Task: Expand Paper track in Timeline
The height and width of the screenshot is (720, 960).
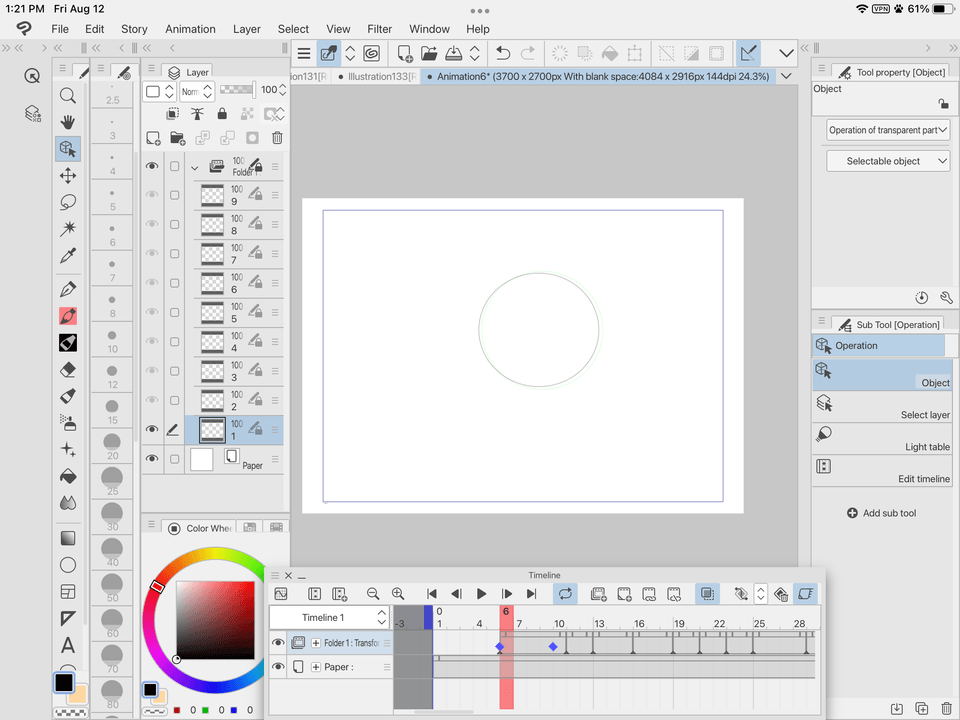Action: tap(316, 667)
